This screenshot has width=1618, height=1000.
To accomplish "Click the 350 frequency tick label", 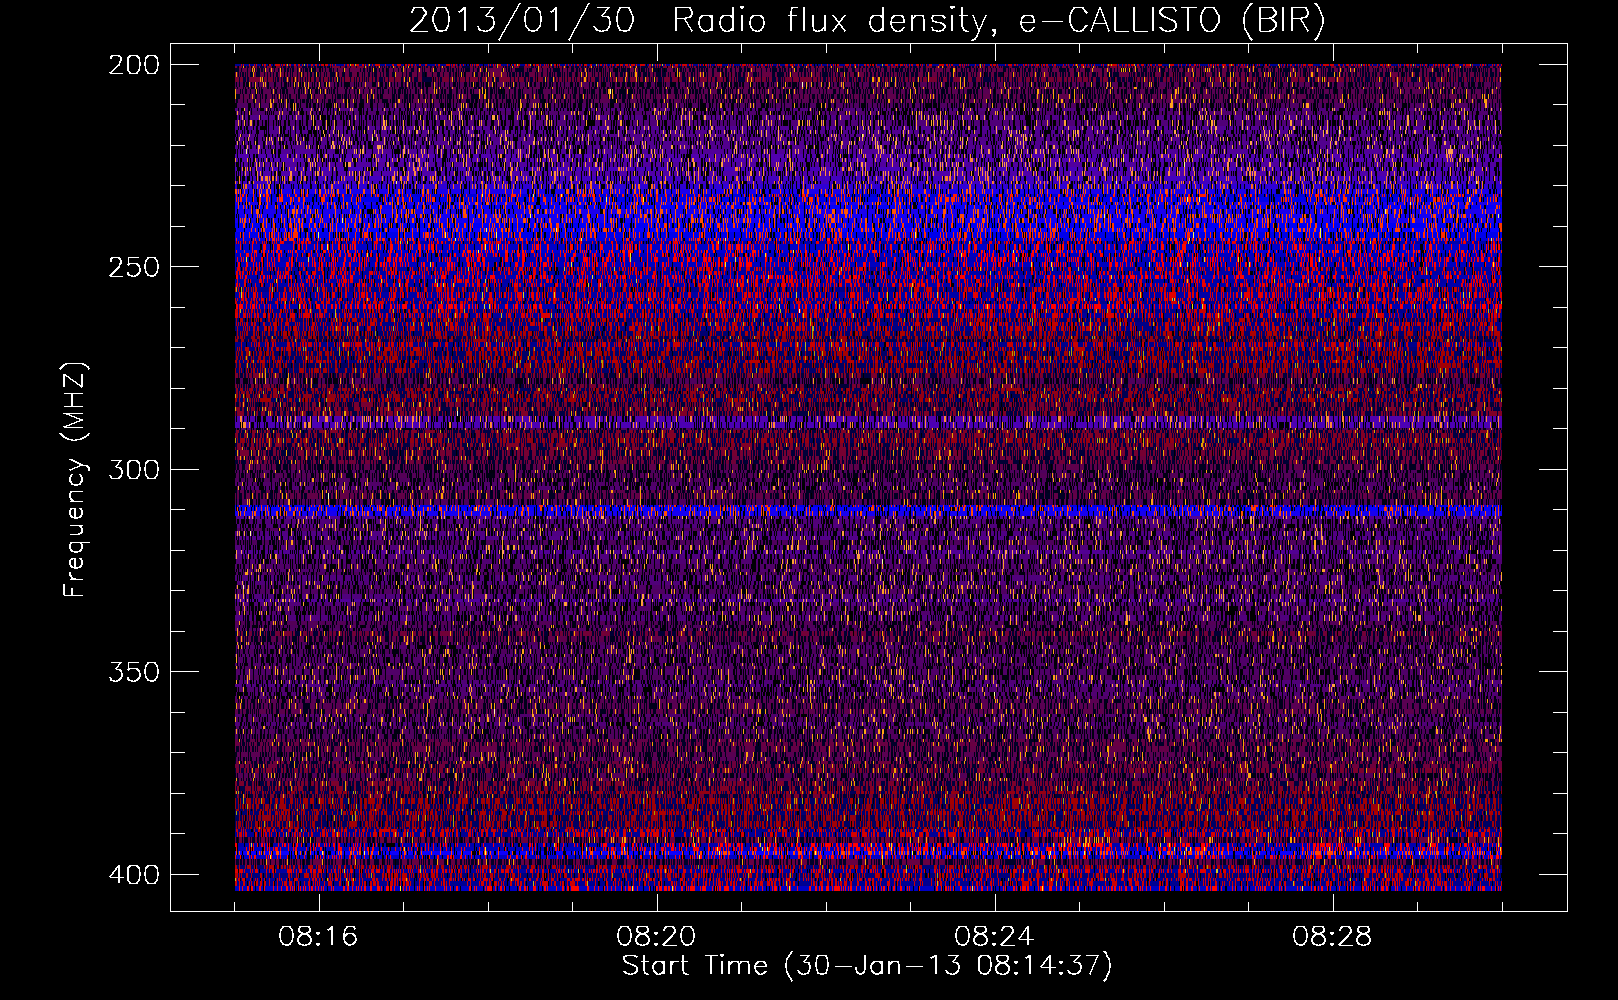I will click(x=133, y=671).
